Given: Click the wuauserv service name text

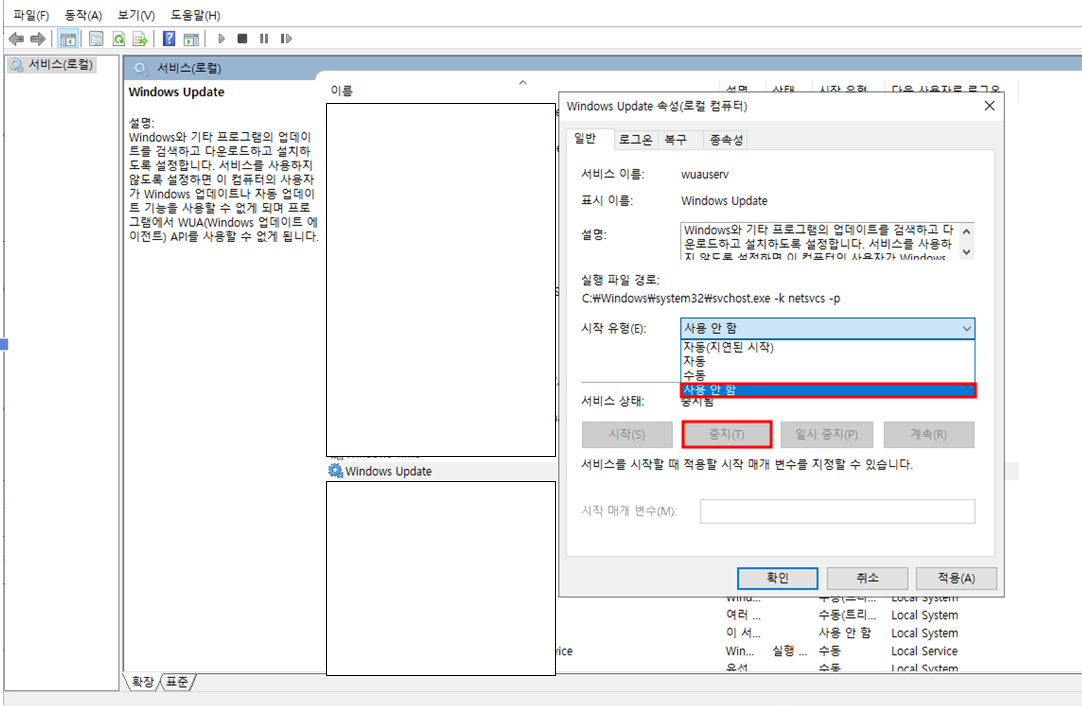Looking at the screenshot, I should tap(705, 175).
